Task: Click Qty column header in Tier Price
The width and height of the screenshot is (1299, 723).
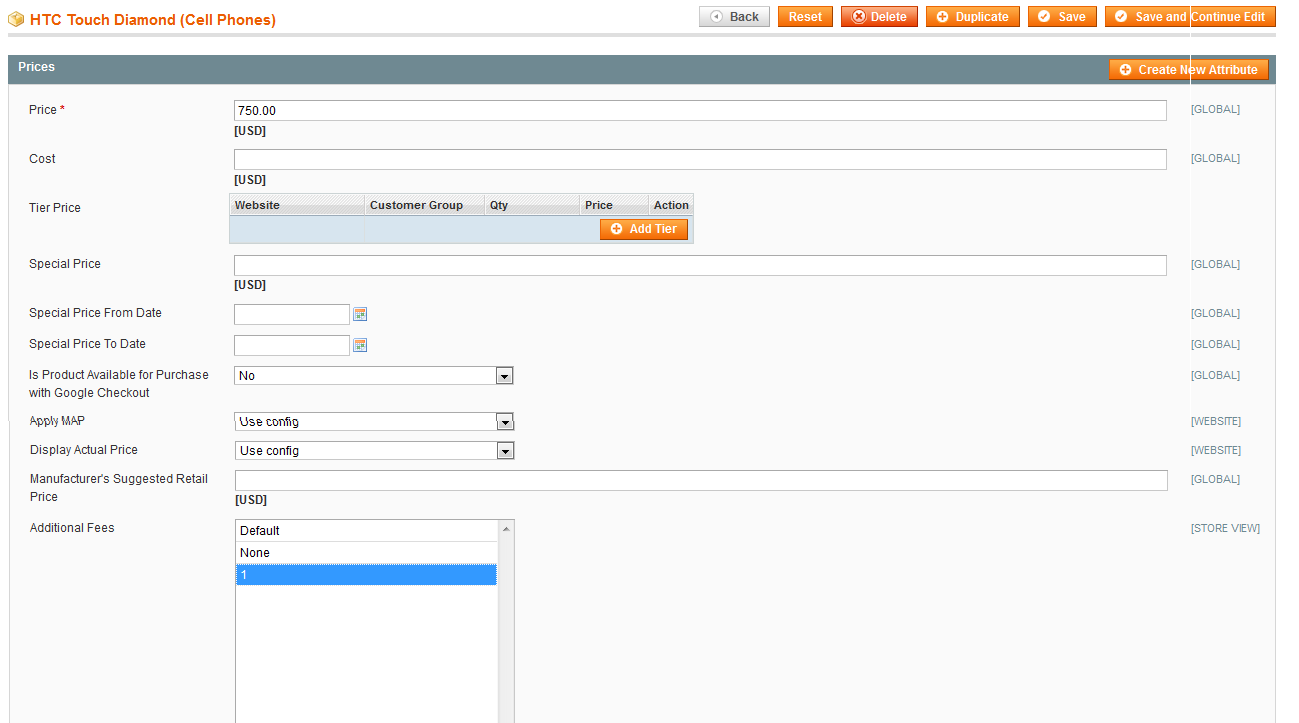Action: (532, 205)
